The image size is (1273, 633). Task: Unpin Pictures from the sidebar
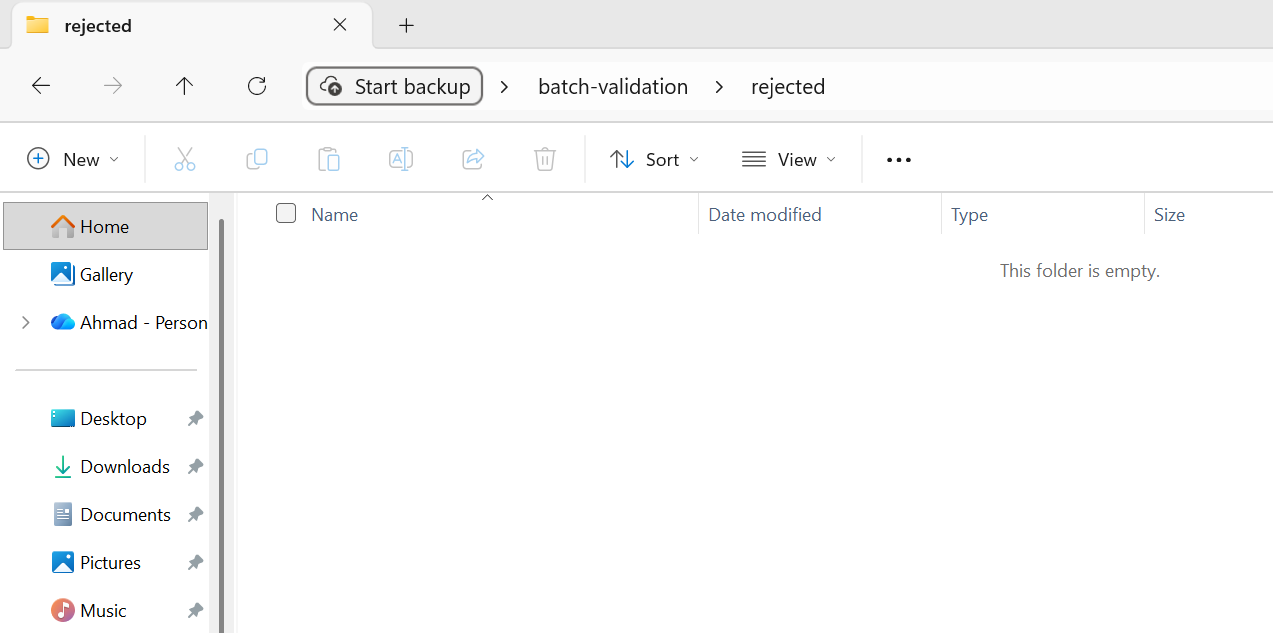tap(194, 562)
